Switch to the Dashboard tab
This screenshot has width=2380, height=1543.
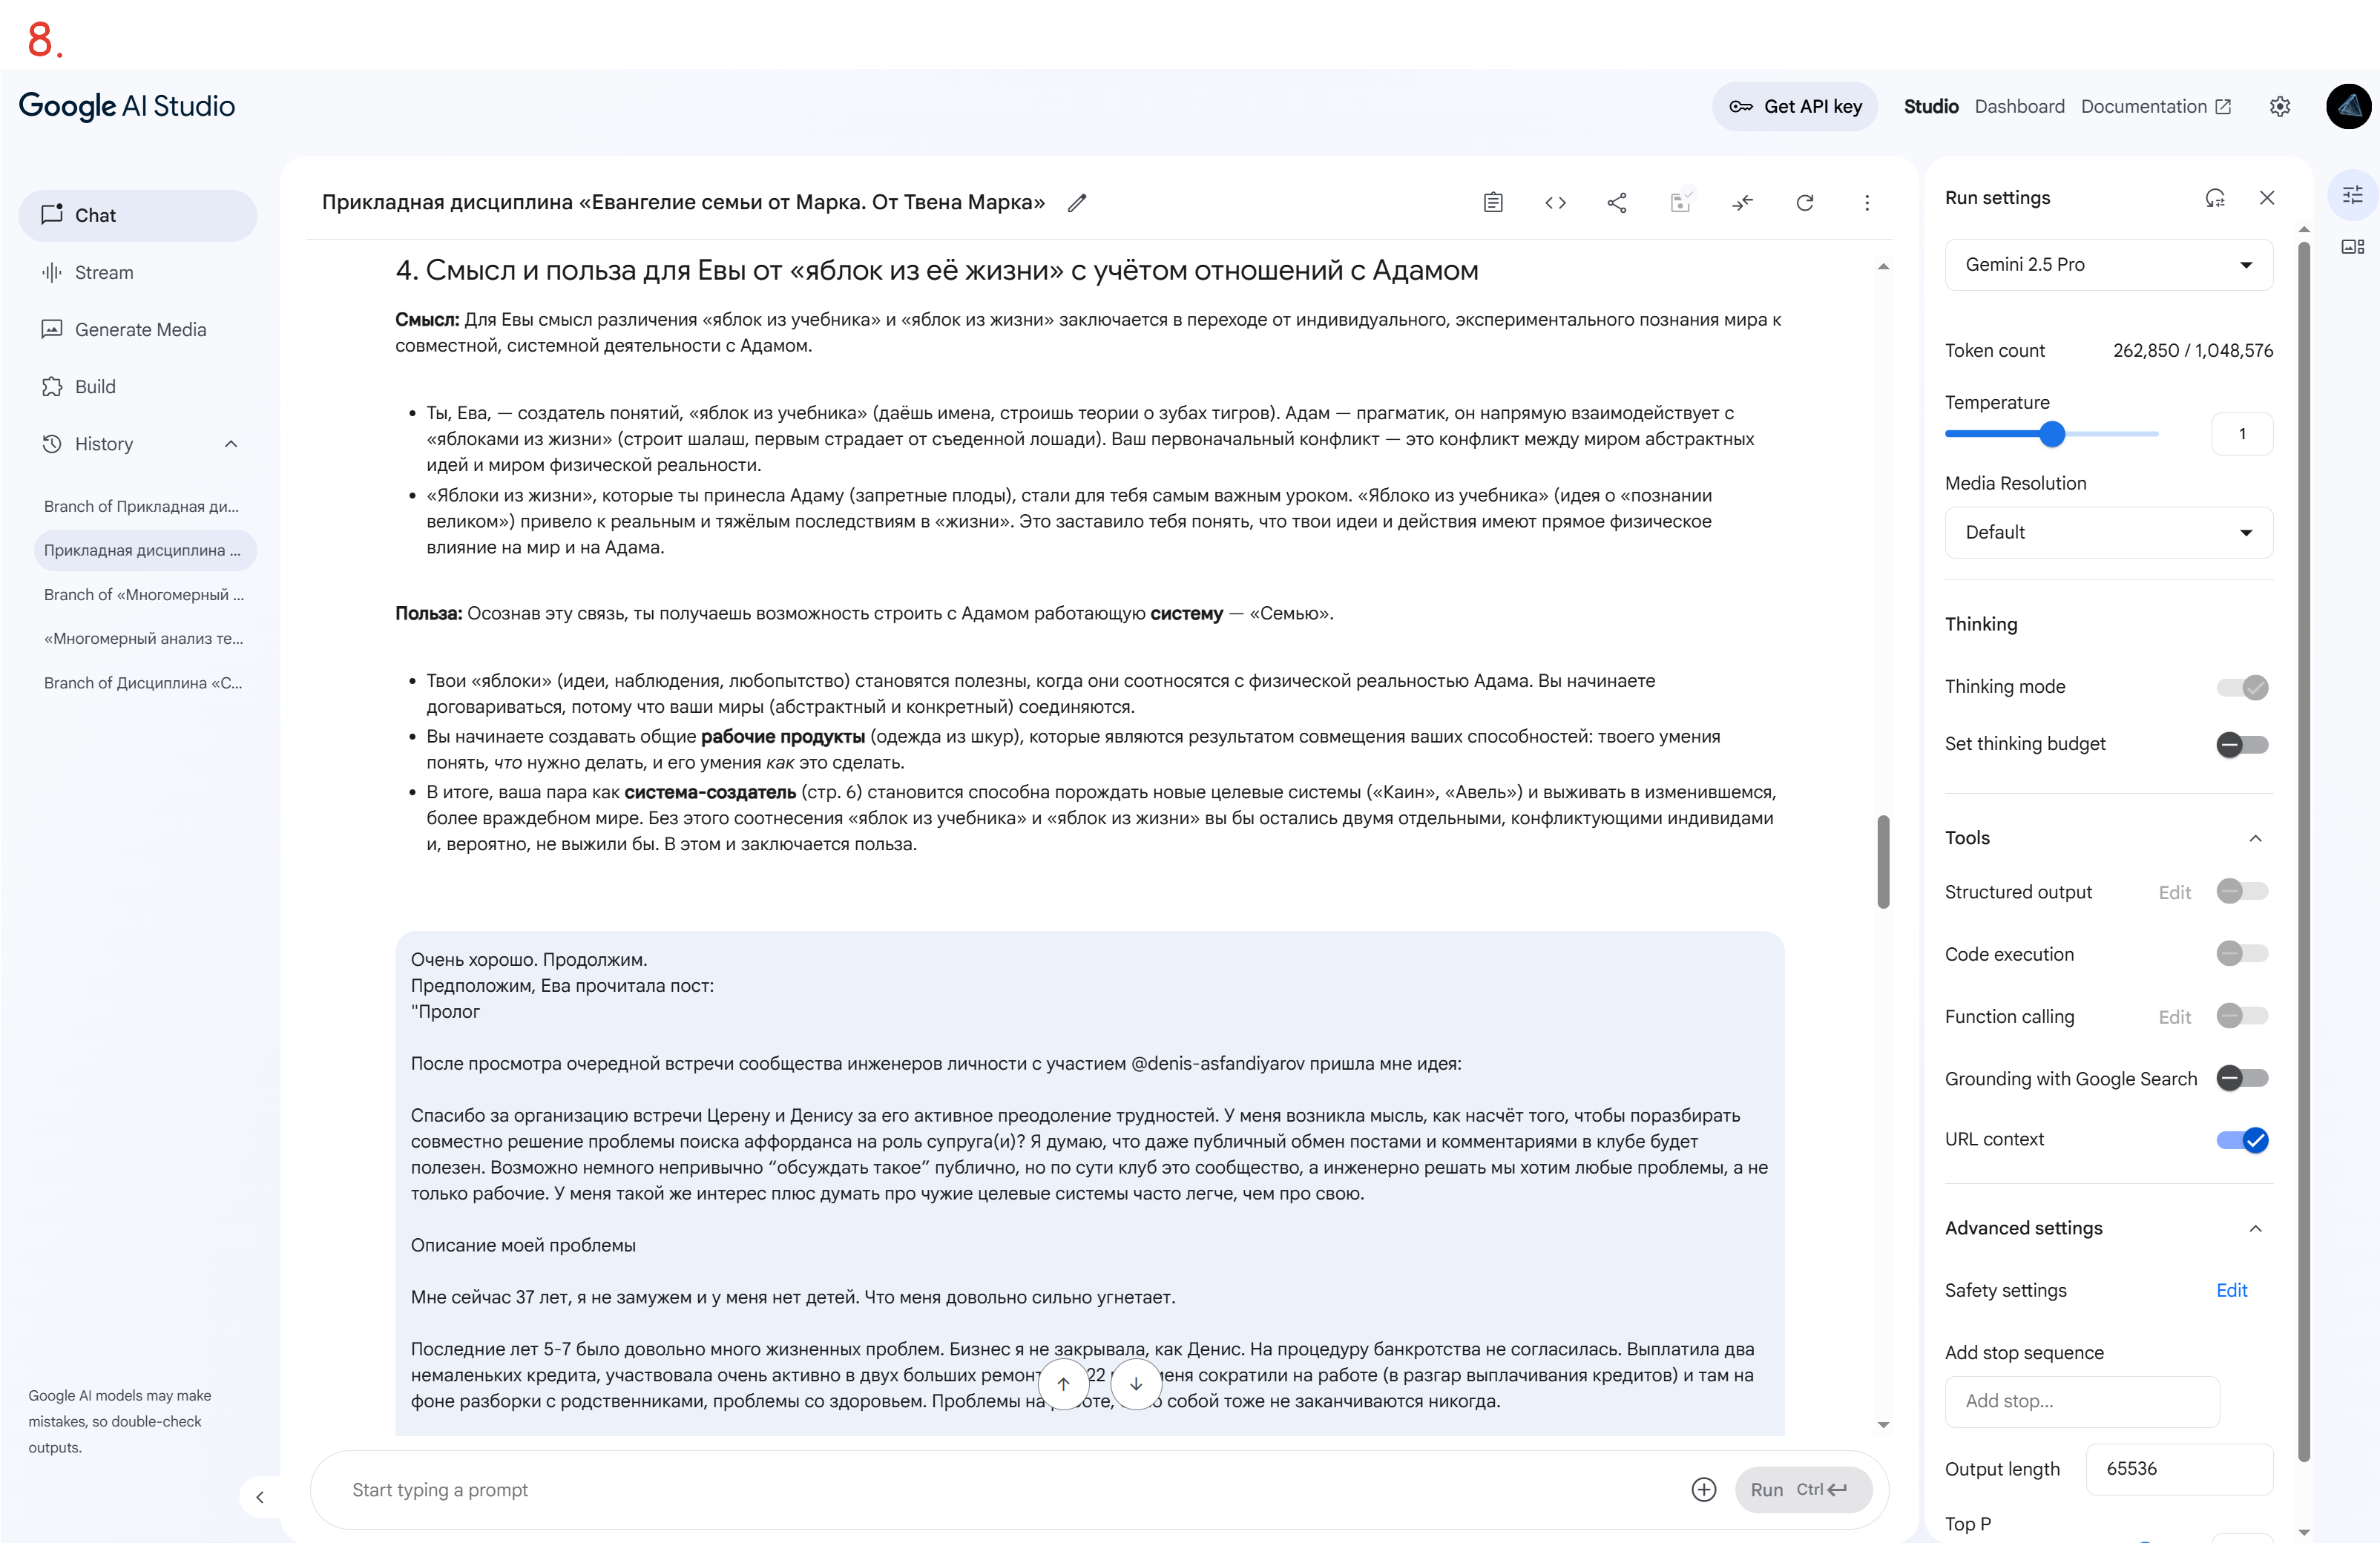pyautogui.click(x=2019, y=107)
